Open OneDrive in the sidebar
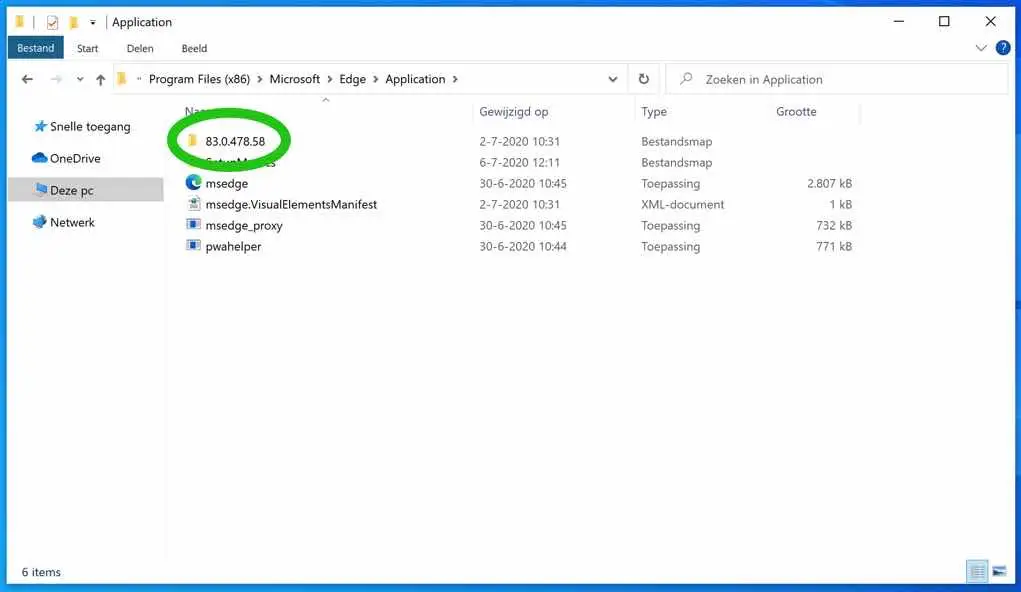This screenshot has height=592, width=1021. pos(66,158)
